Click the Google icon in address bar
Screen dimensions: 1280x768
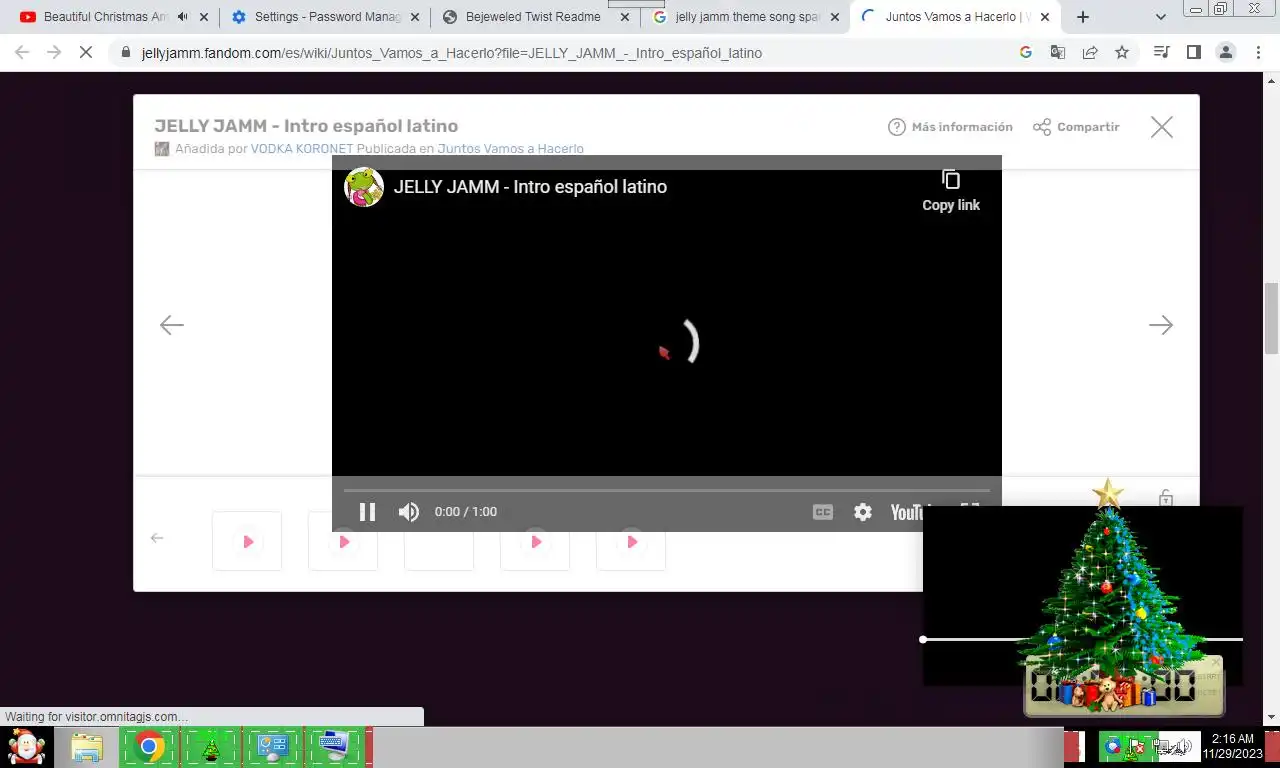[1025, 52]
